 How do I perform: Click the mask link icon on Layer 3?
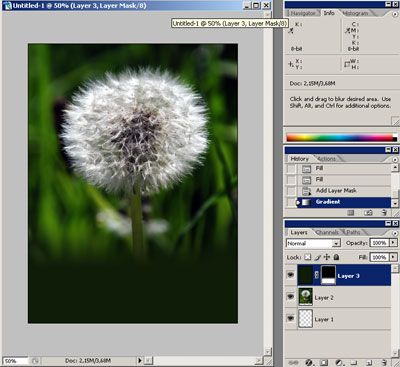(x=317, y=275)
